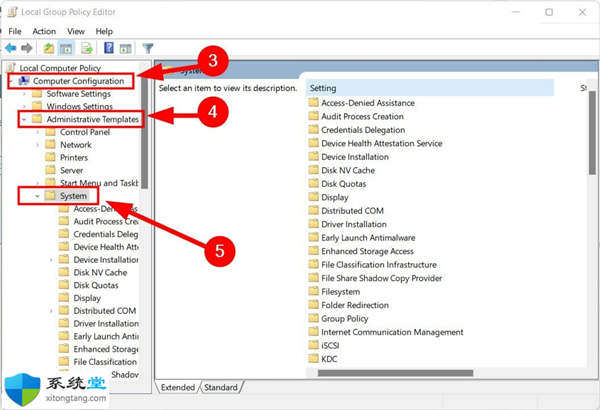This screenshot has height=410, width=600.
Task: Open the Help menu
Action: click(104, 31)
